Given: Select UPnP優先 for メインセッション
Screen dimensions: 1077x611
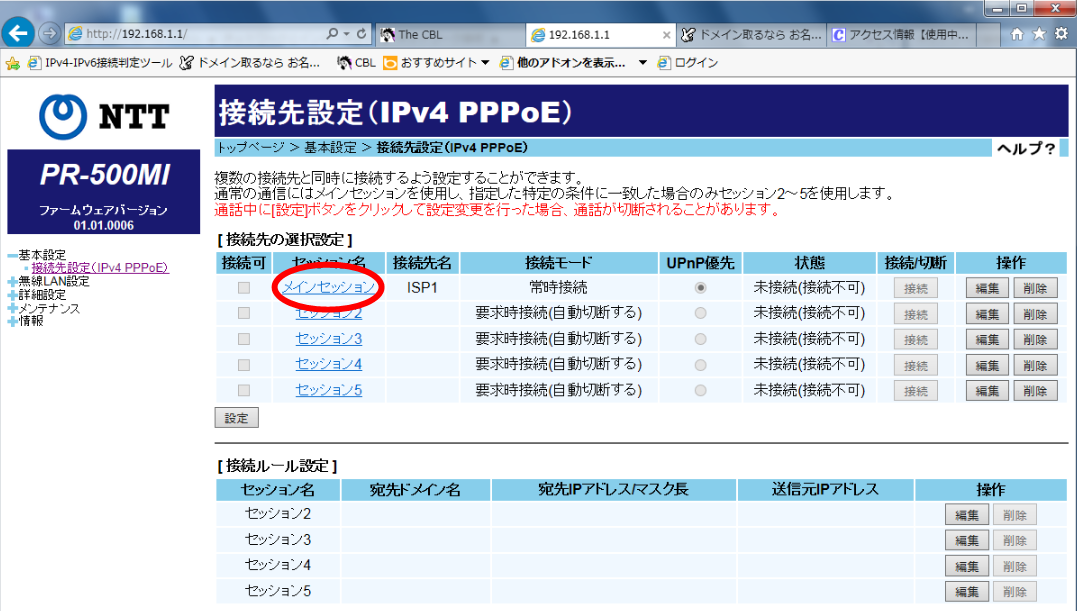Looking at the screenshot, I should [x=701, y=287].
